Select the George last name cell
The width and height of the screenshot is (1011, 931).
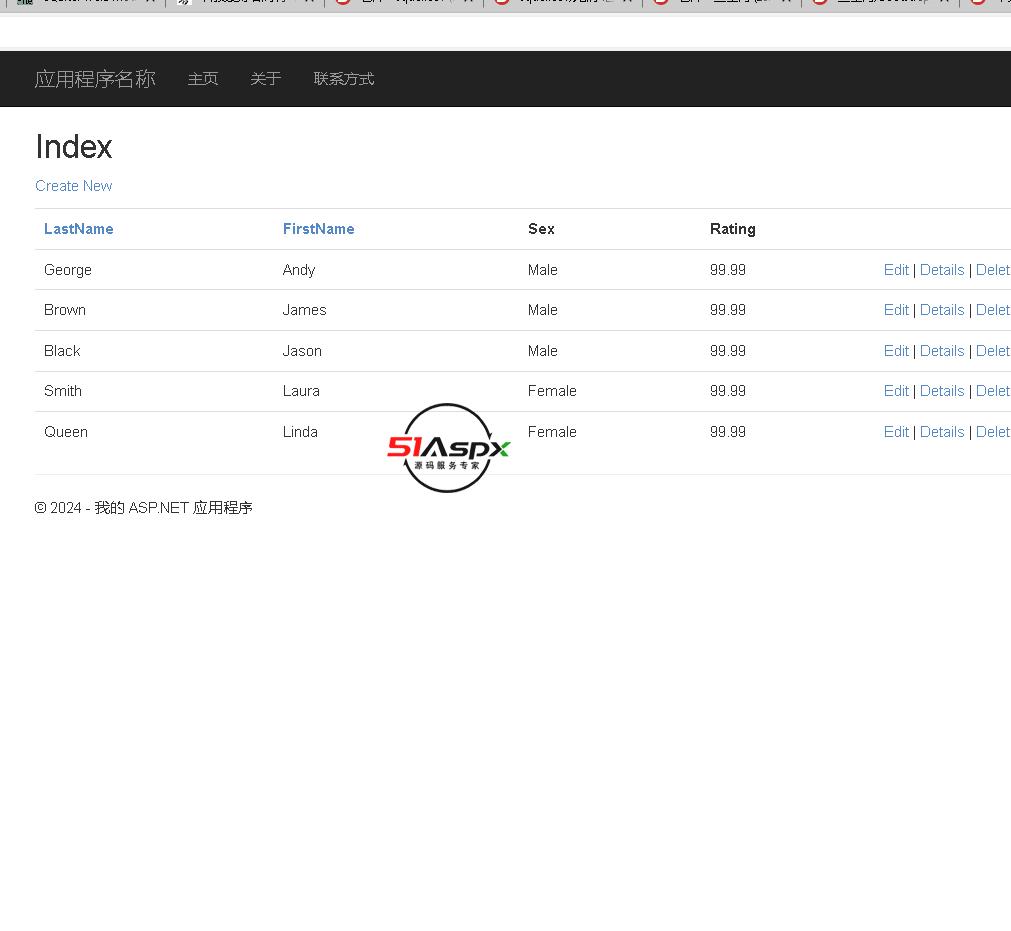pyautogui.click(x=68, y=270)
